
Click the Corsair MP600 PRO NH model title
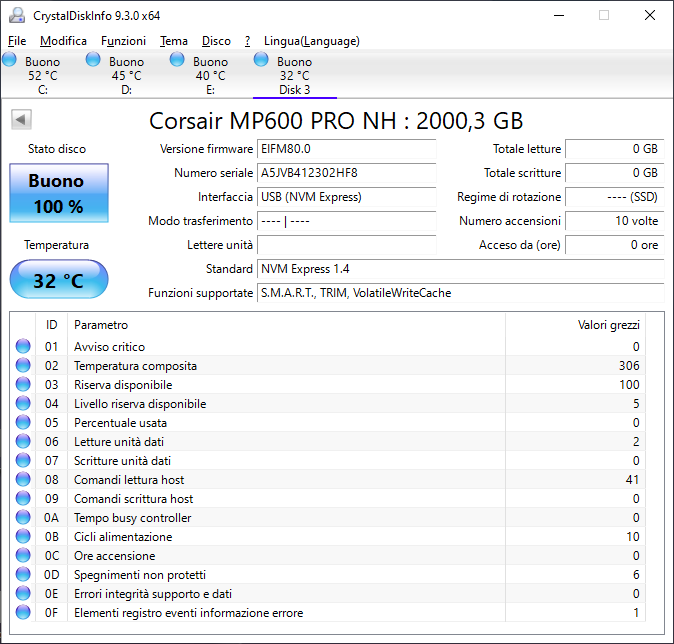coord(336,121)
